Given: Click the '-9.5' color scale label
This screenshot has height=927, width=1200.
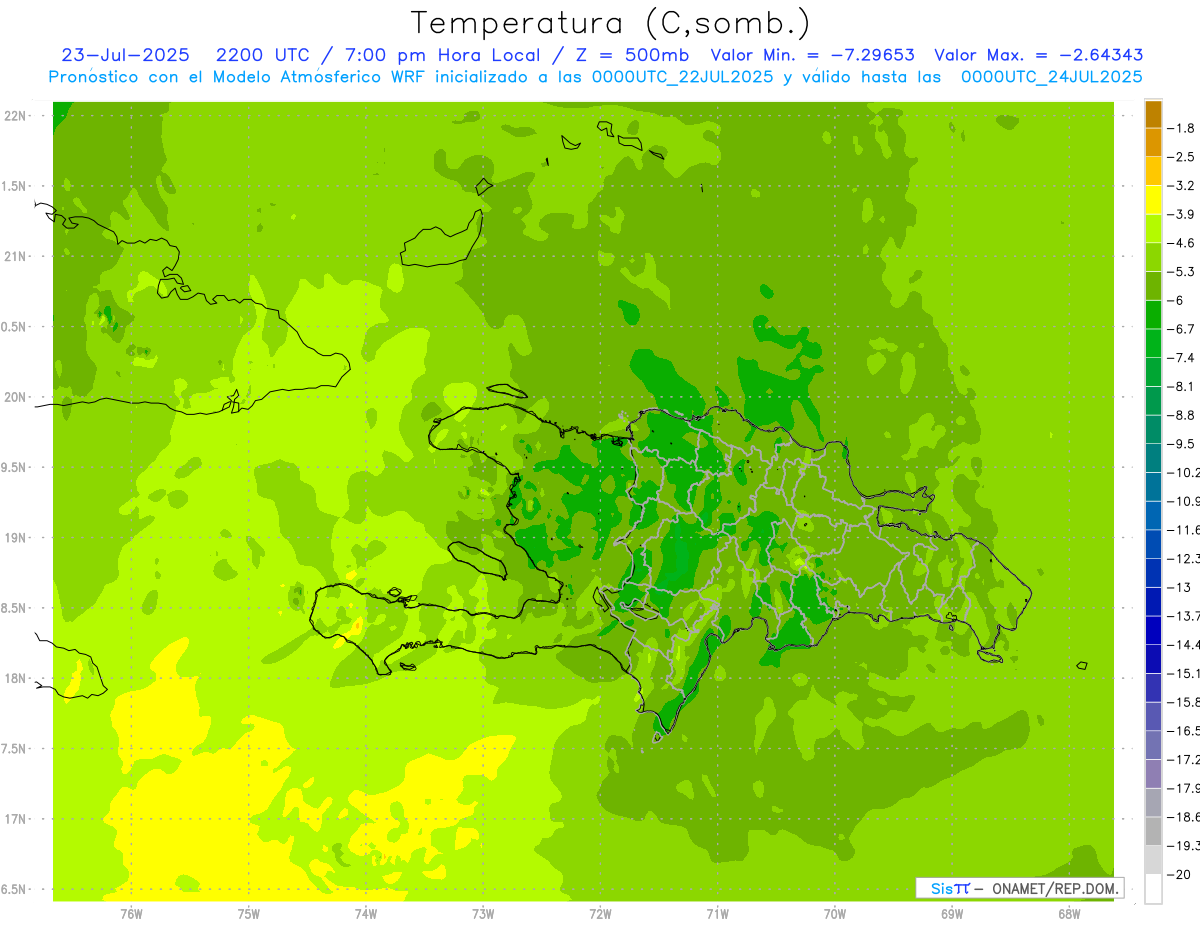Looking at the screenshot, I should pos(1180,444).
